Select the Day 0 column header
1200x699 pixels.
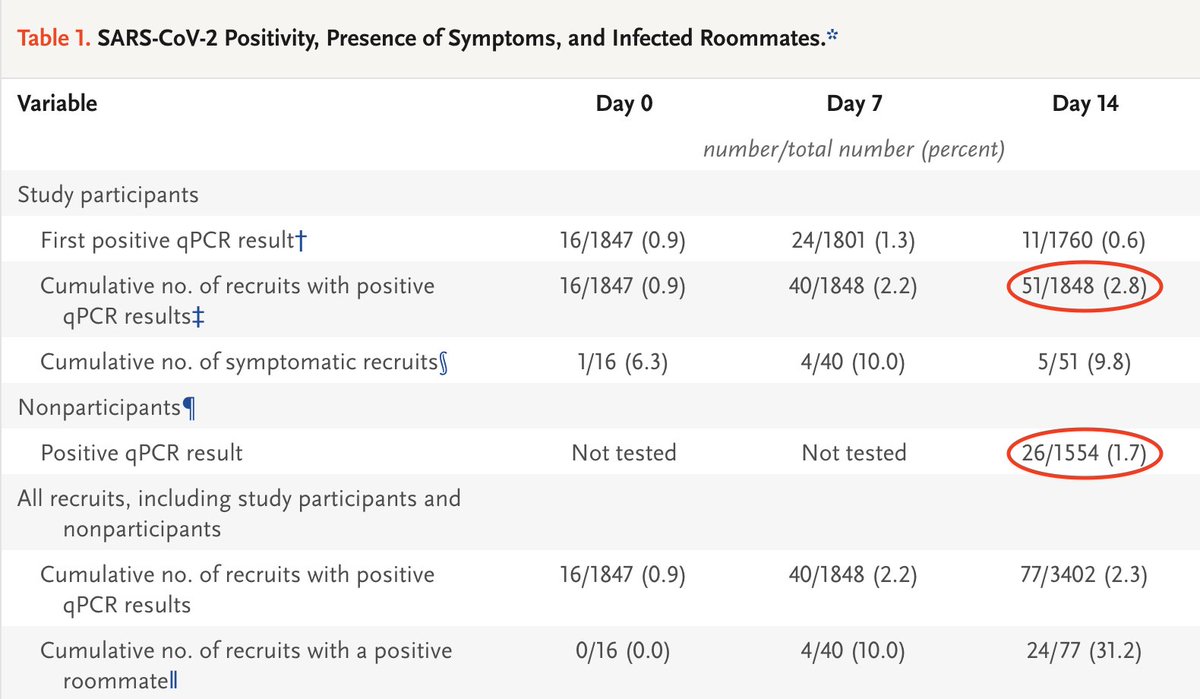624,104
